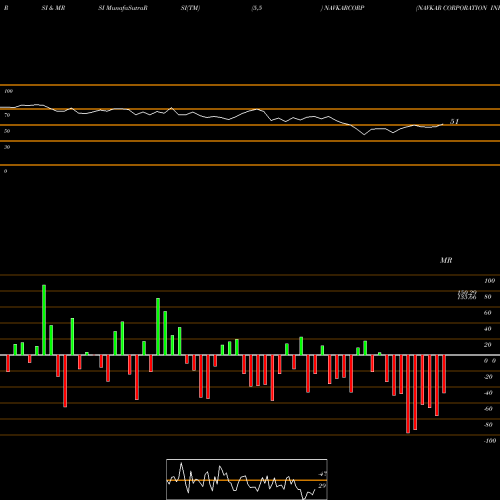Image resolution: width=500 pixels, height=500 pixels.
Task: Click the tallest green bar in the MR histogram
Action: pyautogui.click(x=44, y=320)
